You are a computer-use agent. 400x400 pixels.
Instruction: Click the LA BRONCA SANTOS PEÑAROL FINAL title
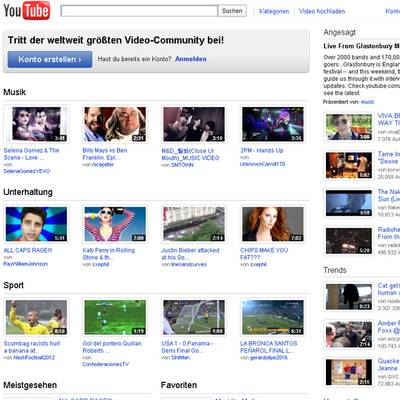pos(269,347)
